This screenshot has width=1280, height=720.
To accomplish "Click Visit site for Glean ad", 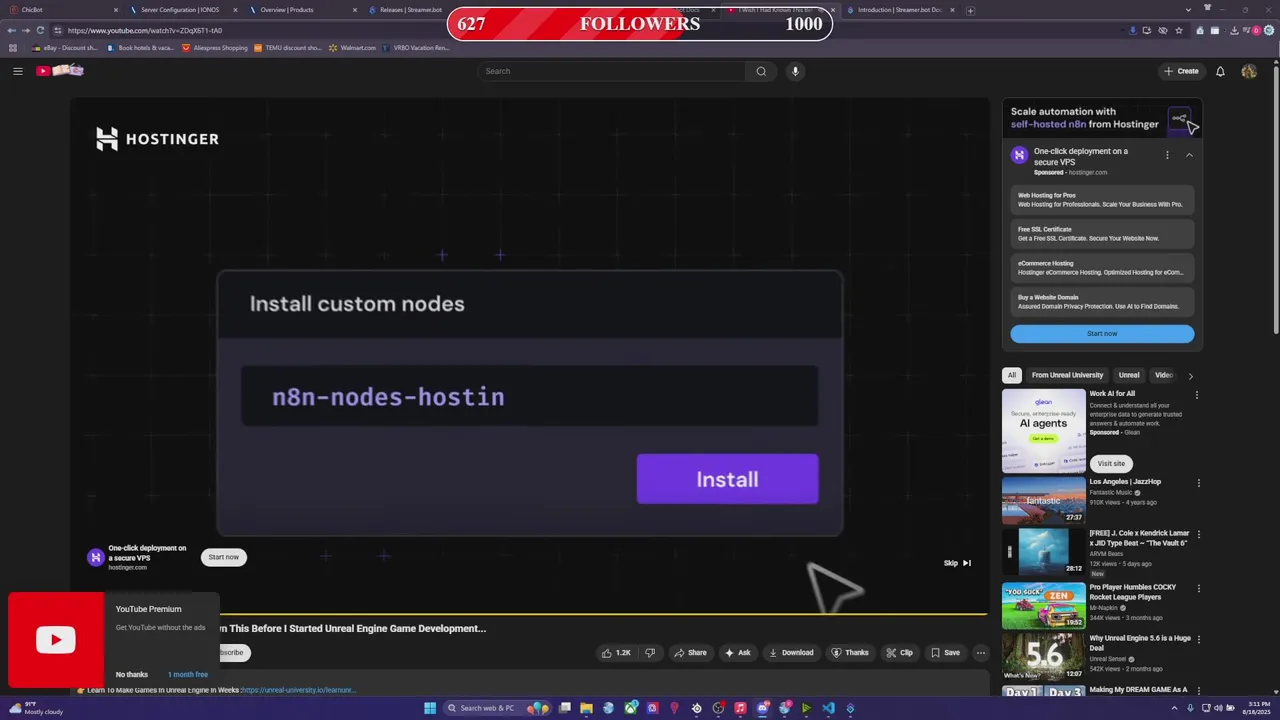I will (x=1111, y=463).
